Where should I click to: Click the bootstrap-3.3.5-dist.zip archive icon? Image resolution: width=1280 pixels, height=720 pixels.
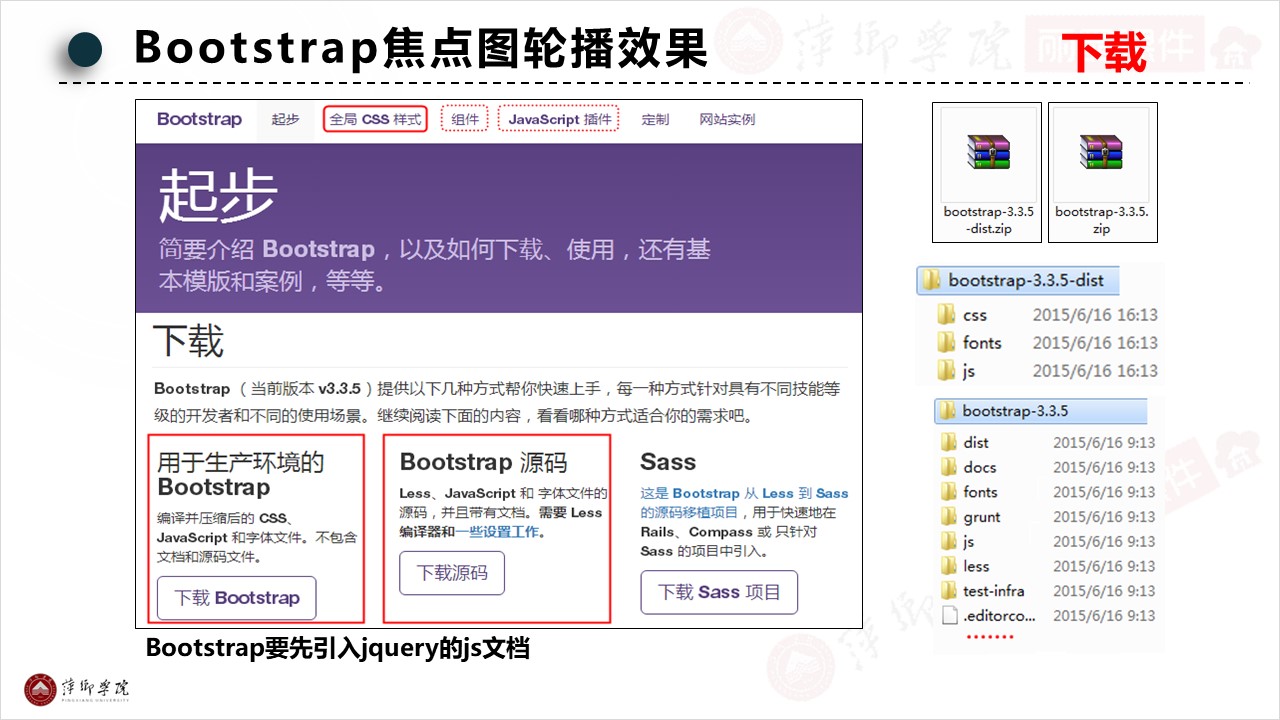(988, 152)
